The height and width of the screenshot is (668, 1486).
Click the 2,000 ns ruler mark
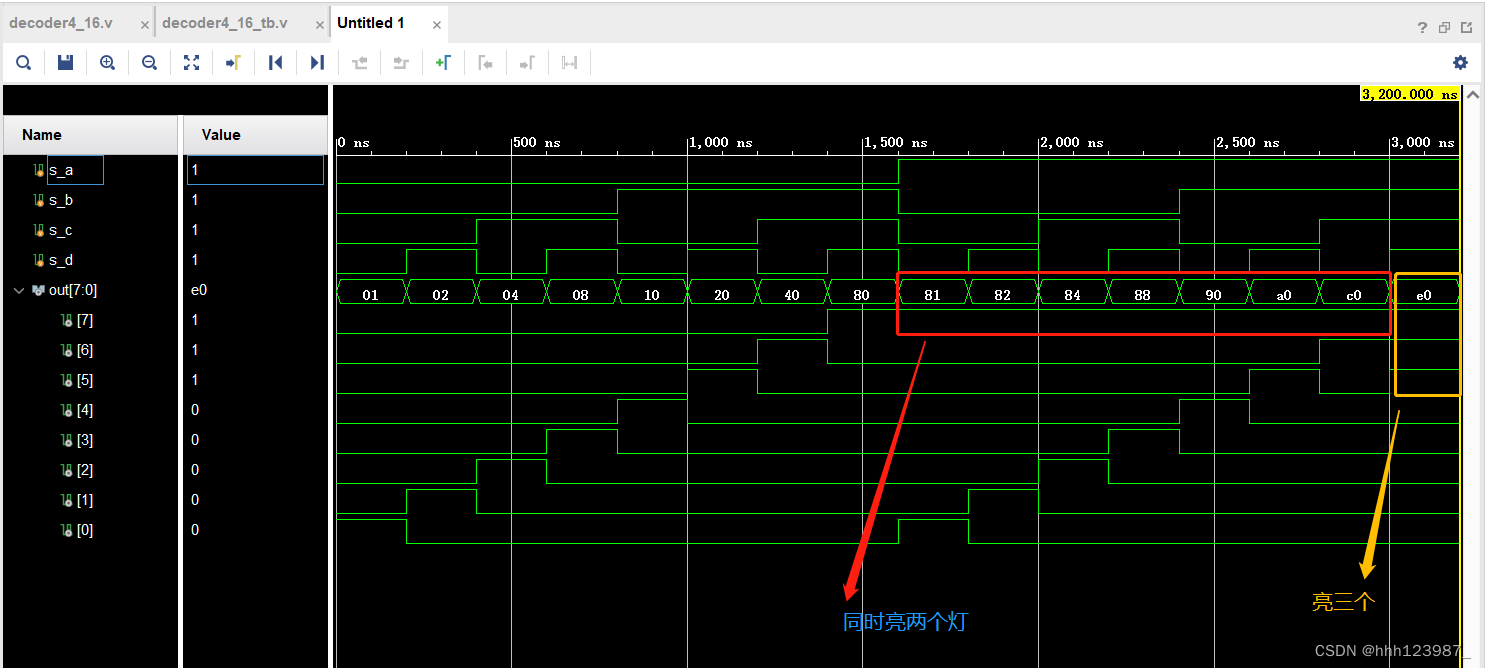tap(1072, 143)
